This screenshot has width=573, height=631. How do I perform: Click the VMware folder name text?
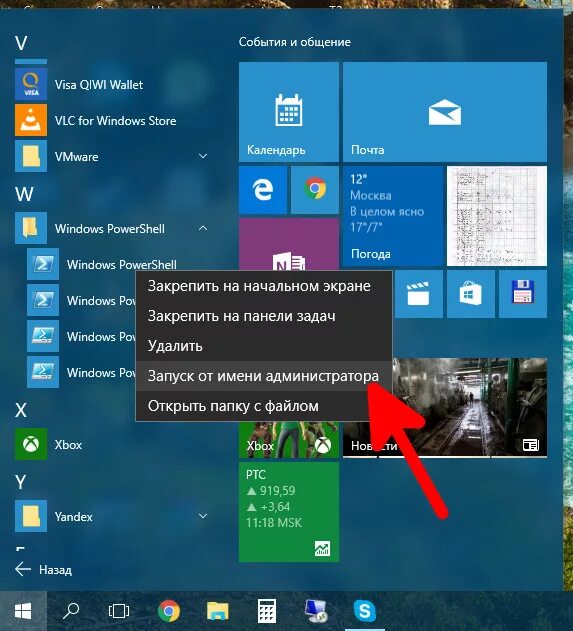pos(76,157)
